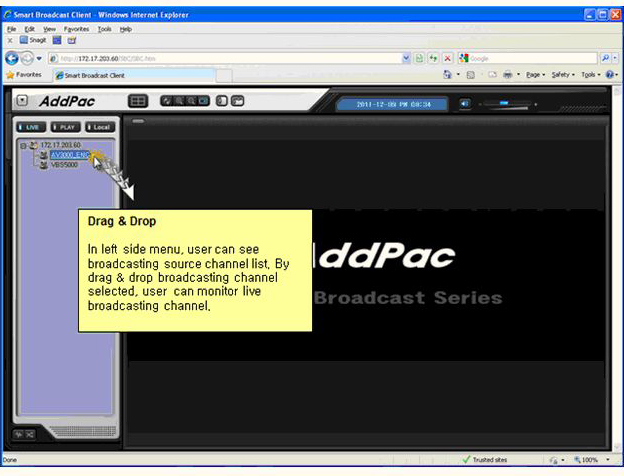Select the 172.17.203.60 server entry
624x476 pixels.
click(x=60, y=145)
